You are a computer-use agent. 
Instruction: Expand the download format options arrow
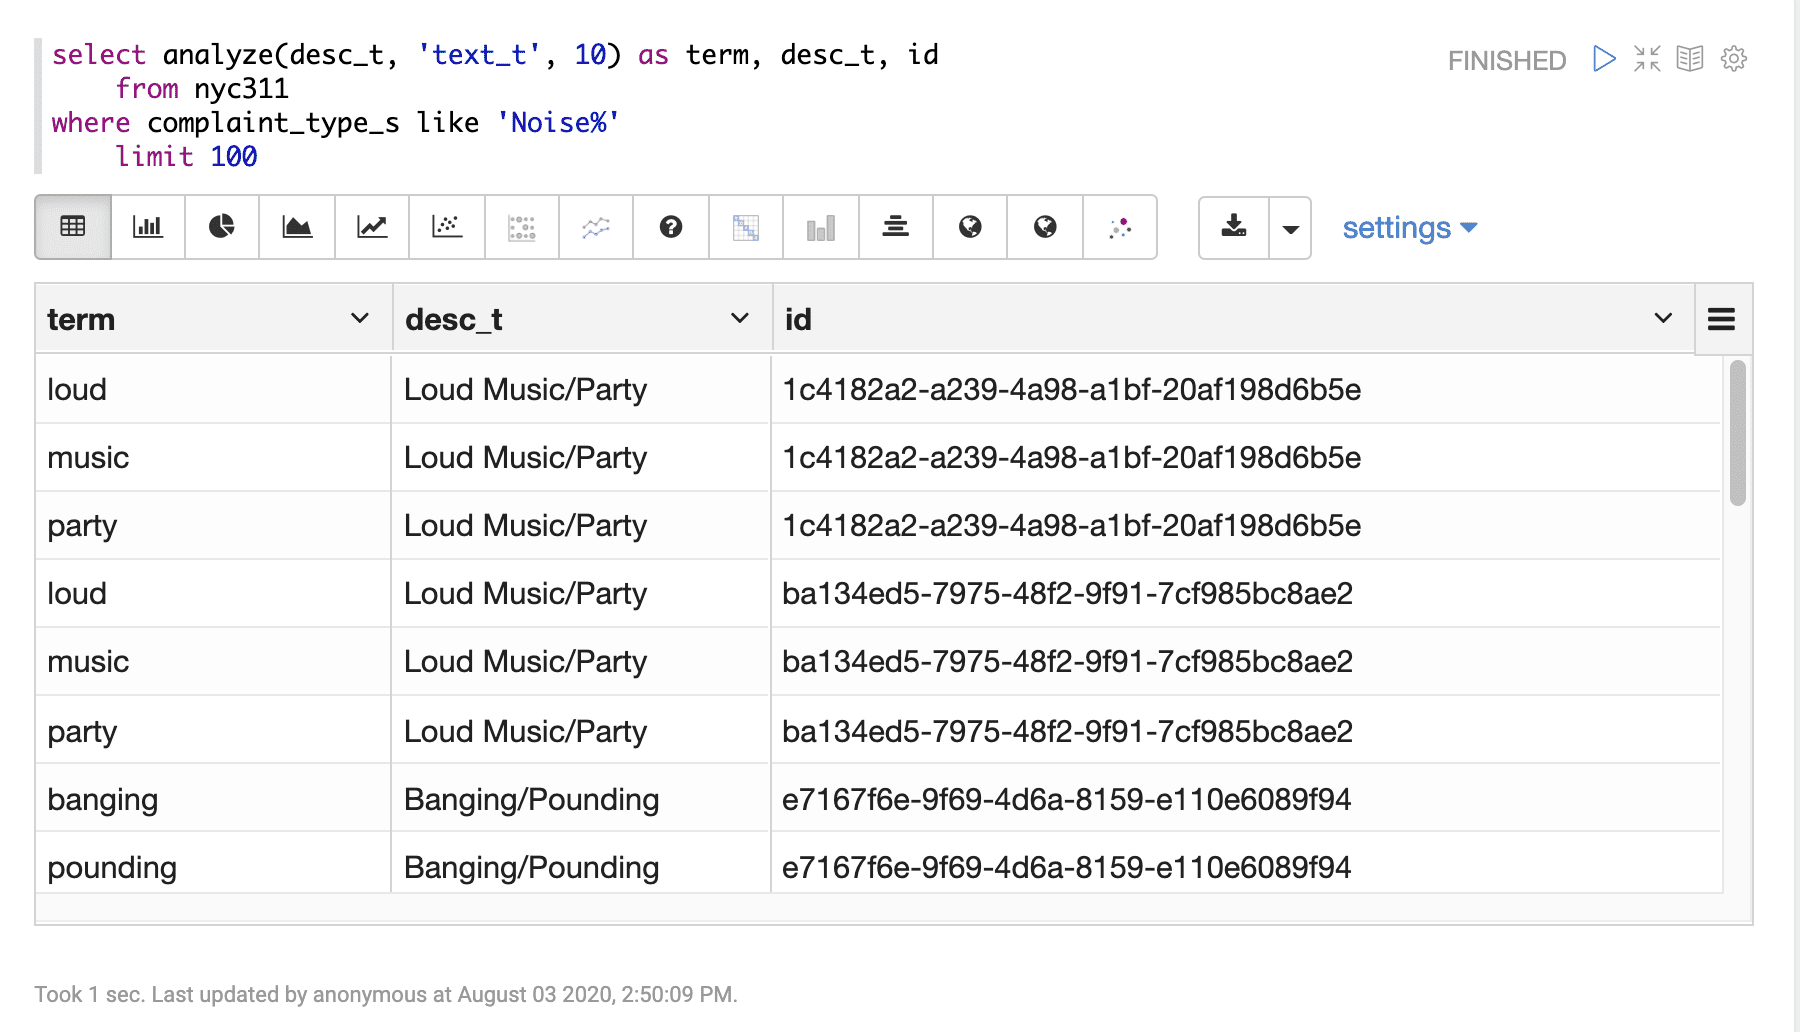(1290, 227)
